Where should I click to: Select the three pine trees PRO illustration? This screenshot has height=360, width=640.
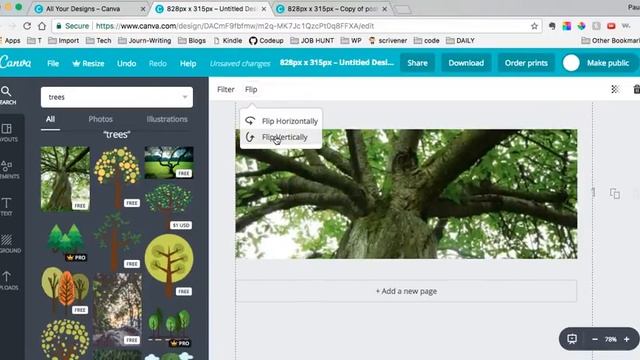pos(66,241)
